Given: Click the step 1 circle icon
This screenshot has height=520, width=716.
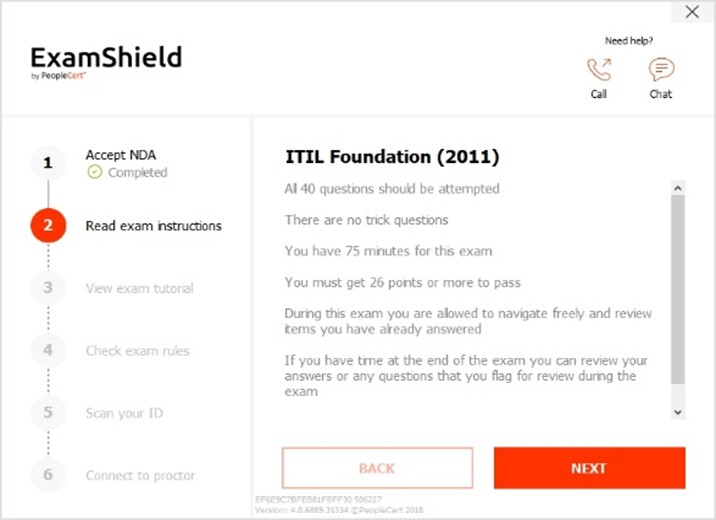Looking at the screenshot, I should click(48, 163).
